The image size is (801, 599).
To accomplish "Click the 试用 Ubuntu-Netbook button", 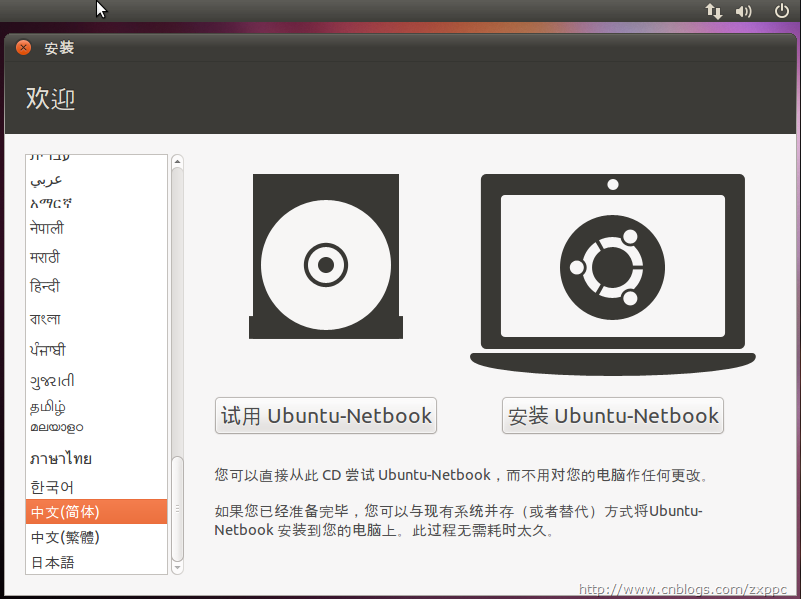I will (x=325, y=415).
